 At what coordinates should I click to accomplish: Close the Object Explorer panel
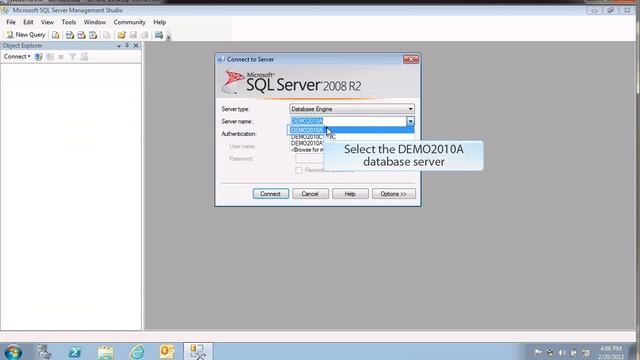point(136,46)
